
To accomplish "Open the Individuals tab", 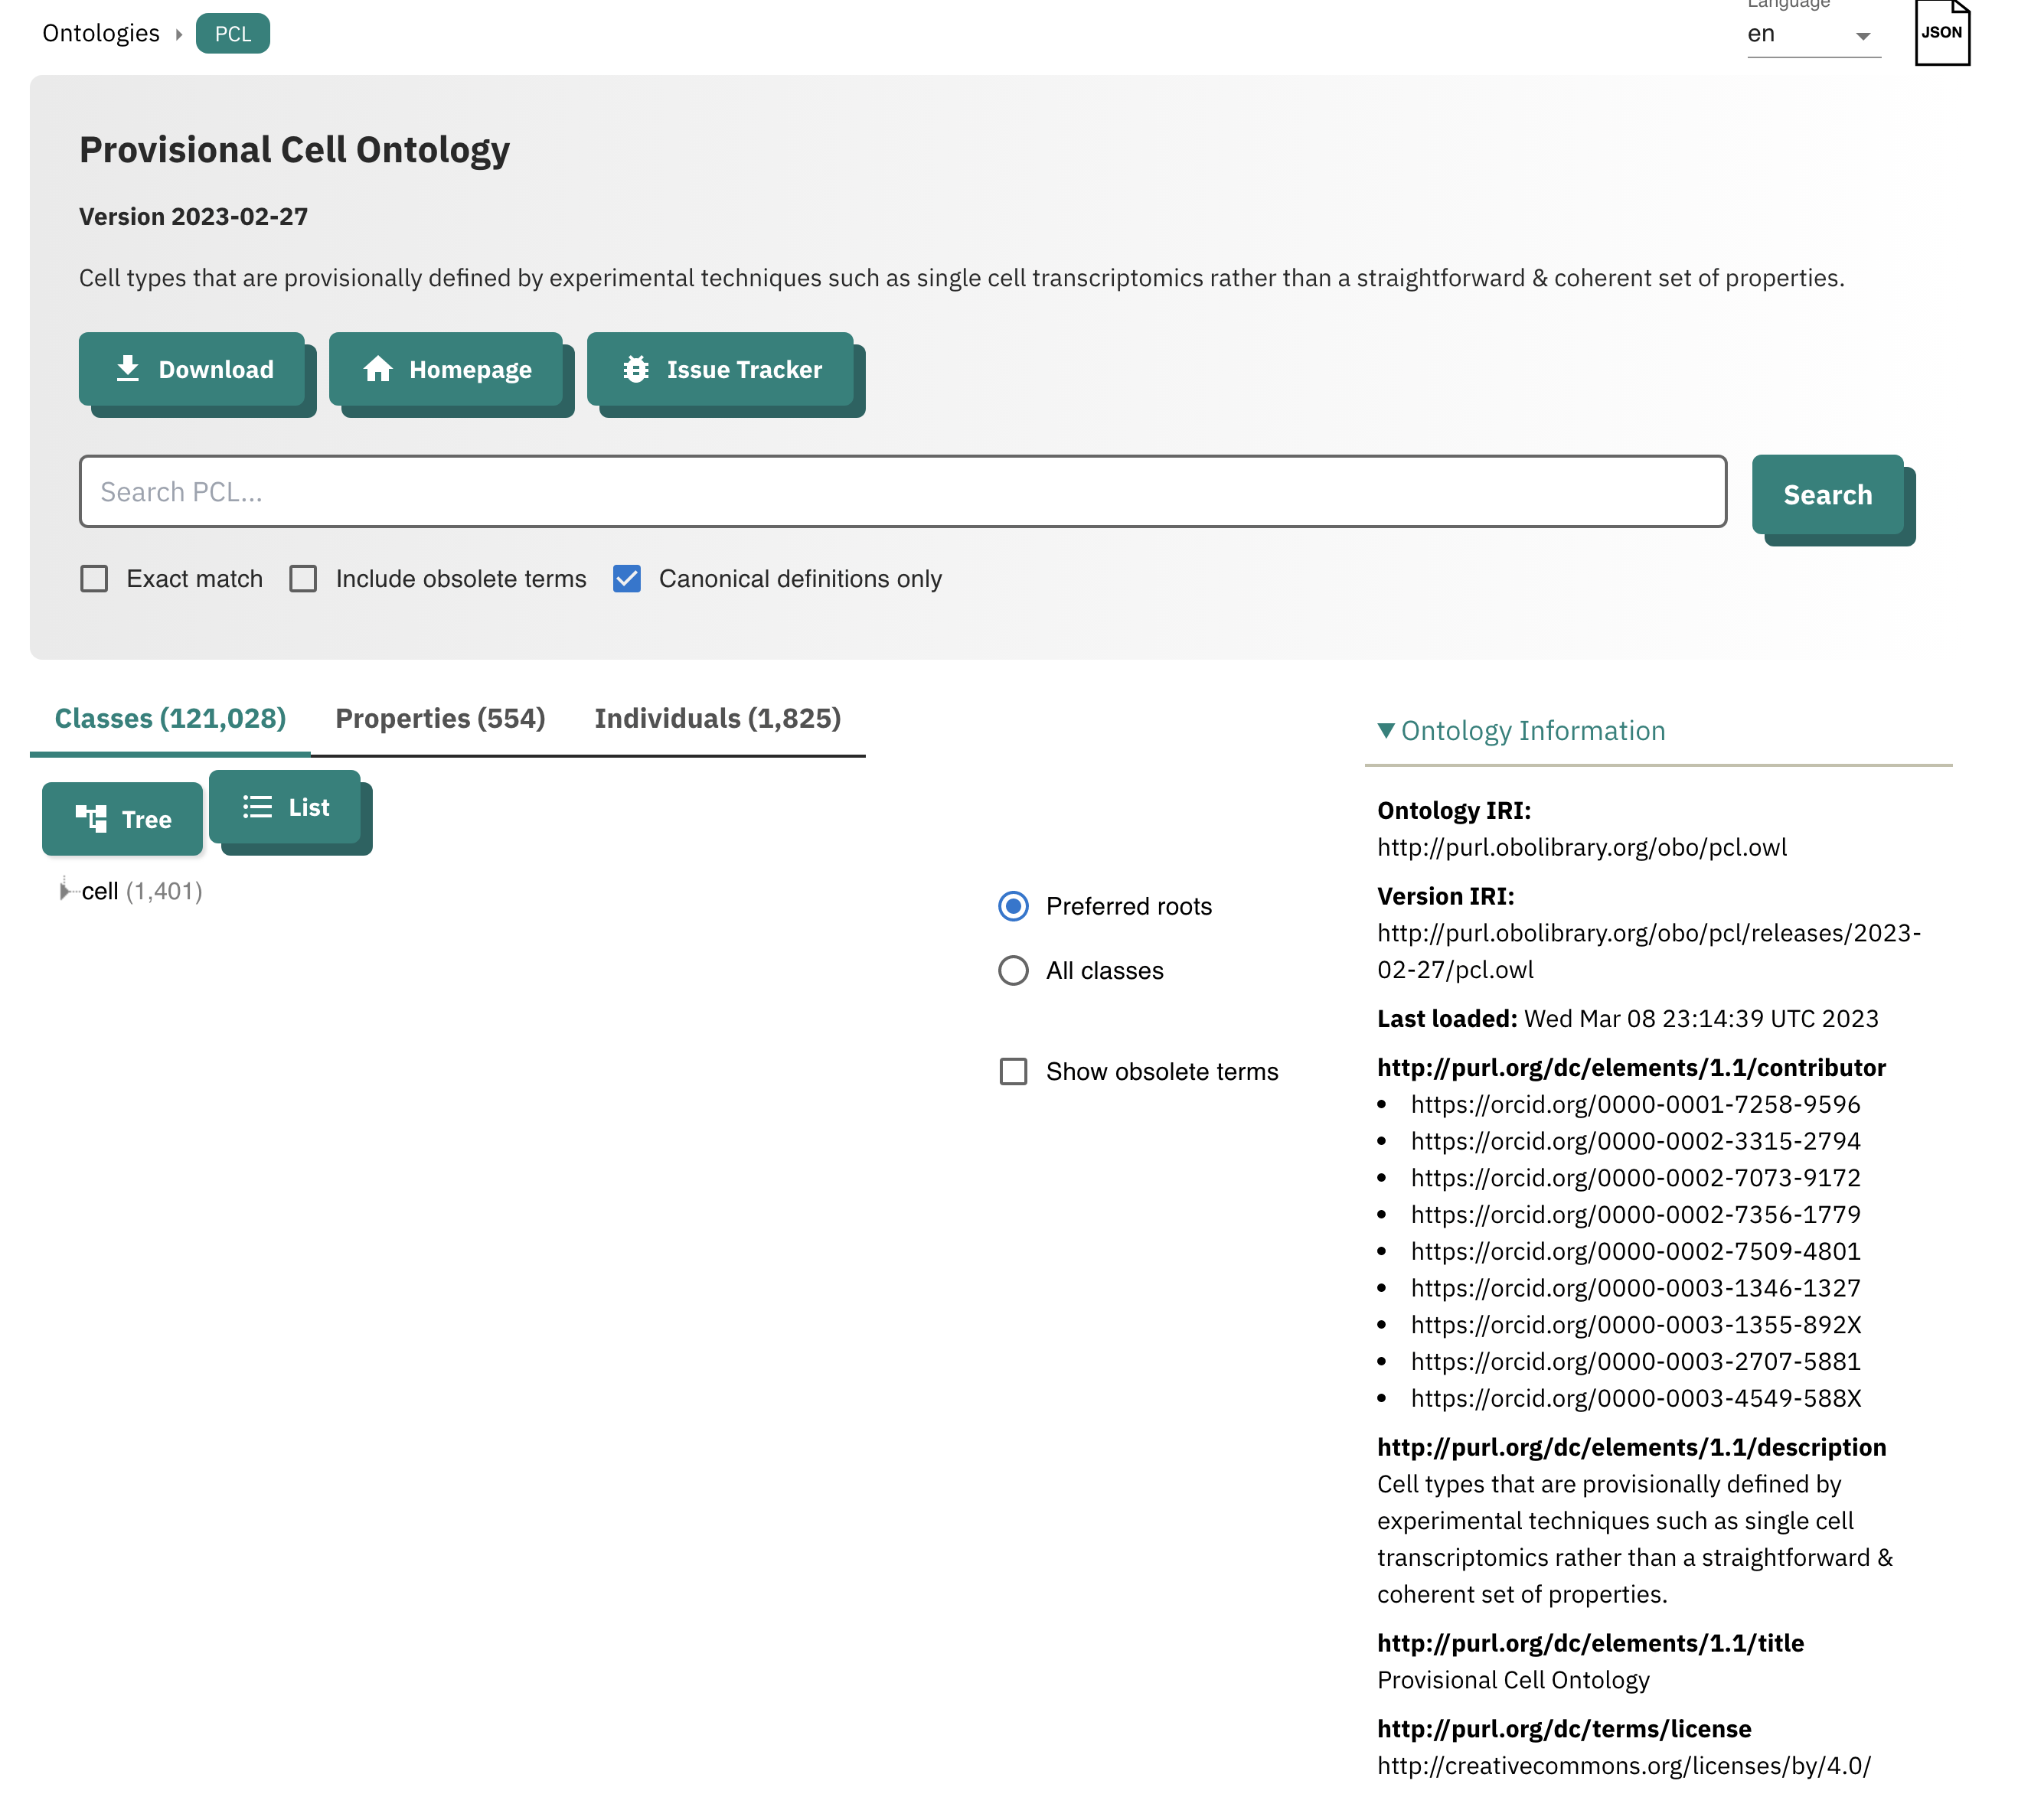I will pyautogui.click(x=716, y=718).
